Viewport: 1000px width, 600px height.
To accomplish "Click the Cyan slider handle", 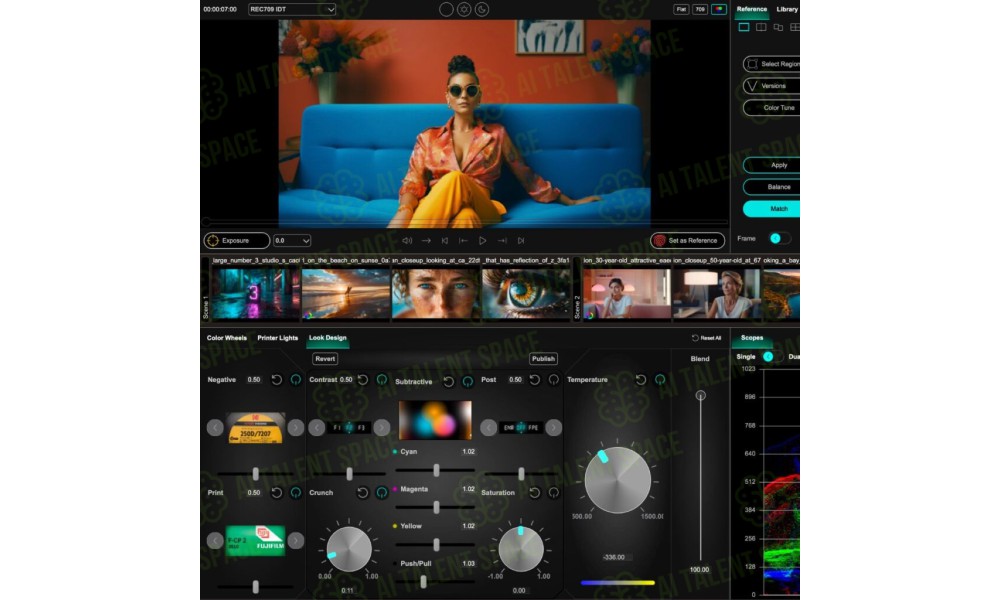I will click(x=436, y=471).
